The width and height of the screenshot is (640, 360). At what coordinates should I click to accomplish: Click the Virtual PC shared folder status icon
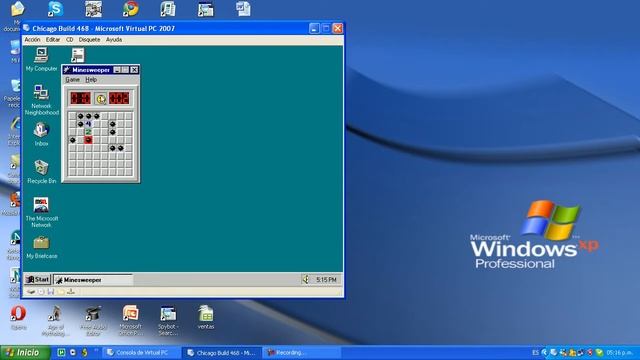tap(61, 291)
